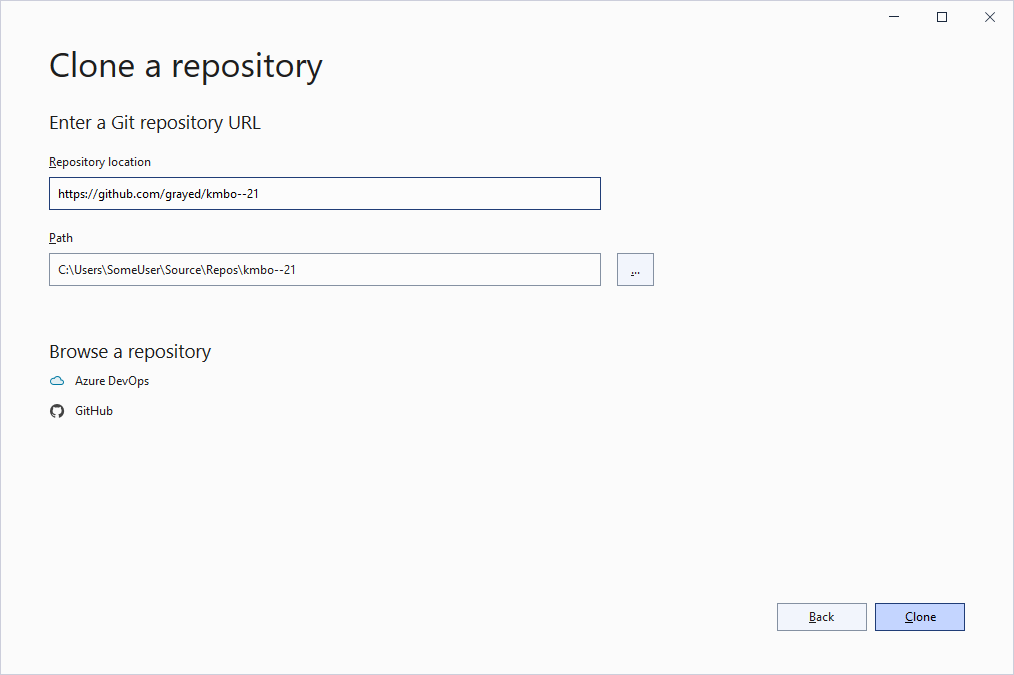
Task: Click the "Clone a repository" title
Action: pyautogui.click(x=185, y=65)
